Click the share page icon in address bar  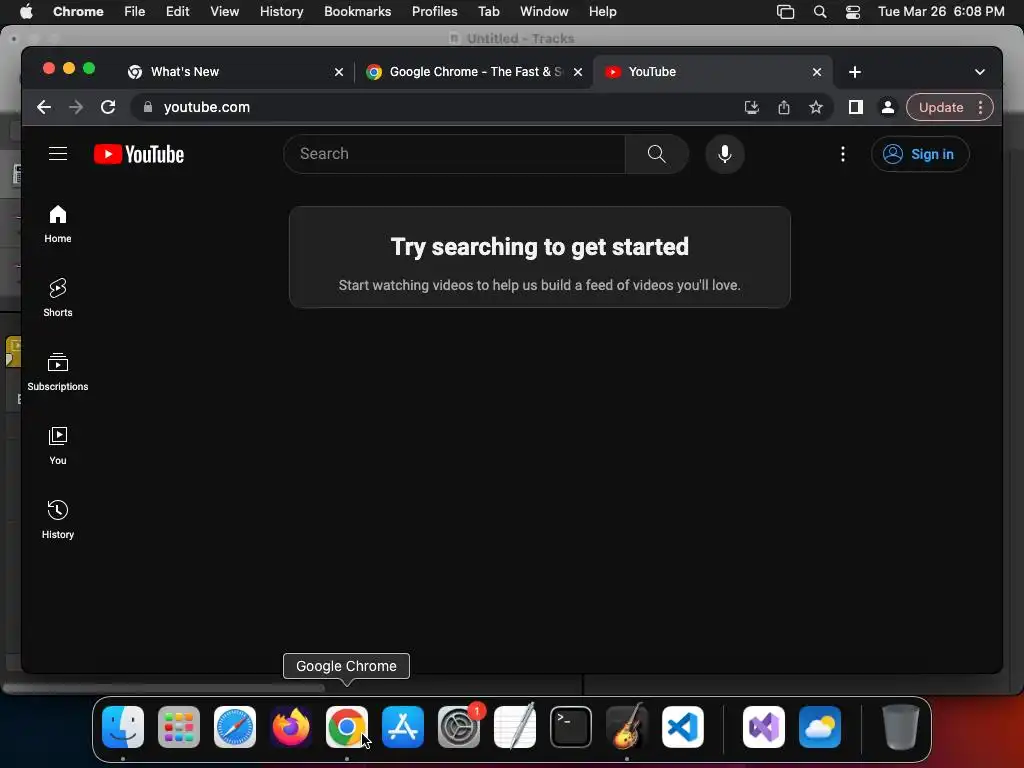click(784, 107)
